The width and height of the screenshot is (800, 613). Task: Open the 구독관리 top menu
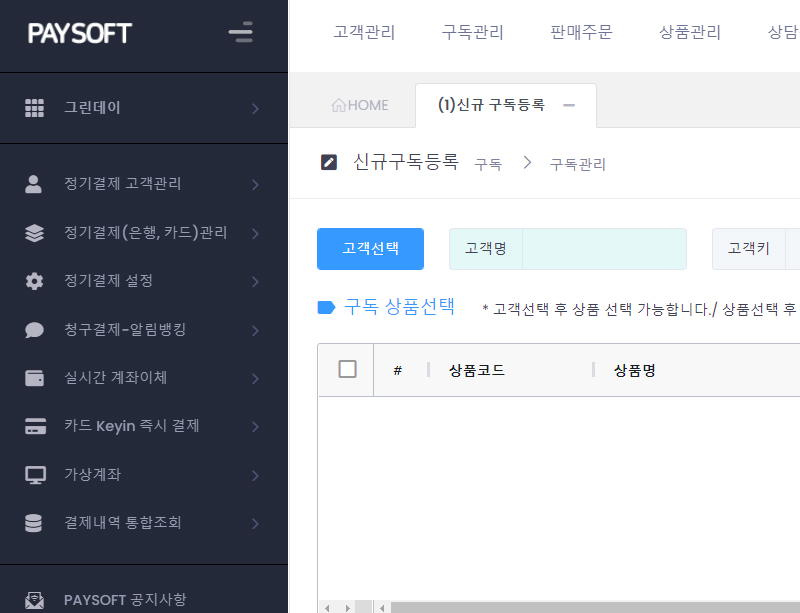(472, 32)
